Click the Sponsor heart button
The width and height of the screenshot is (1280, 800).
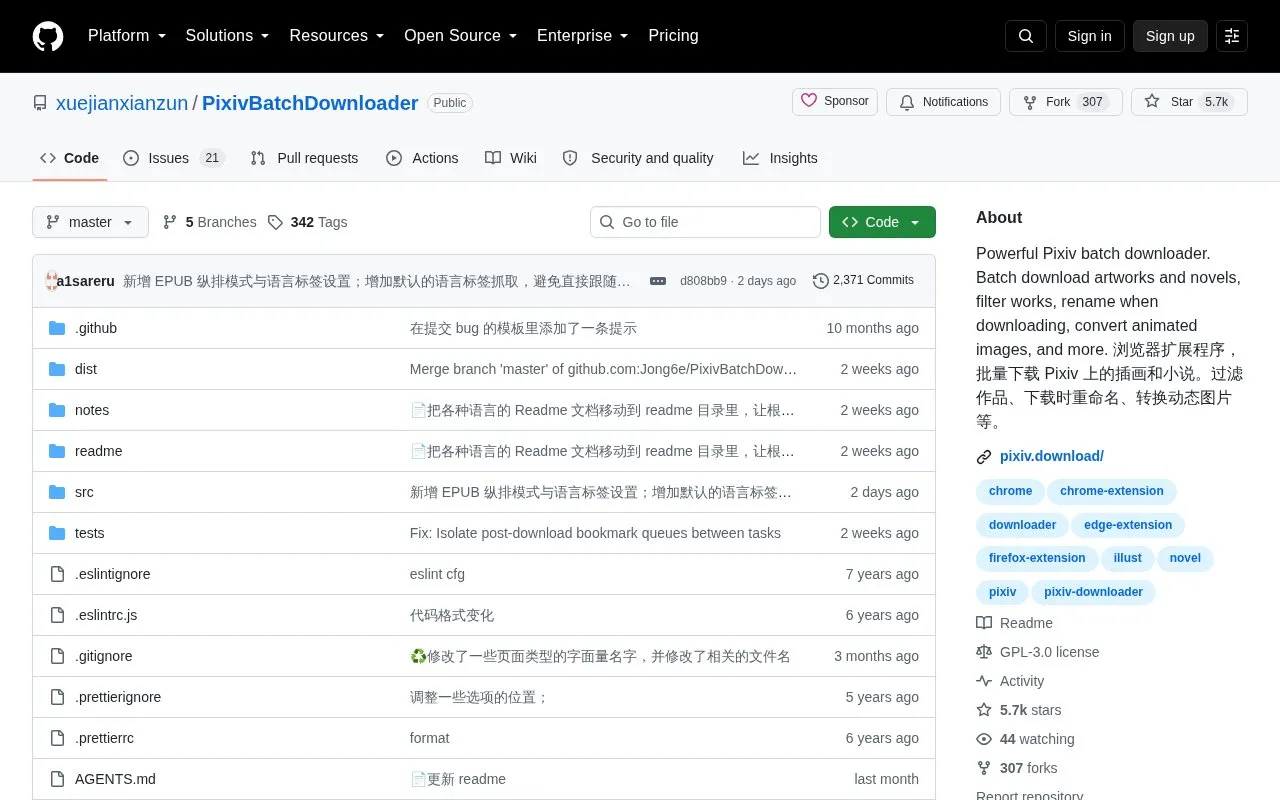[x=835, y=102]
